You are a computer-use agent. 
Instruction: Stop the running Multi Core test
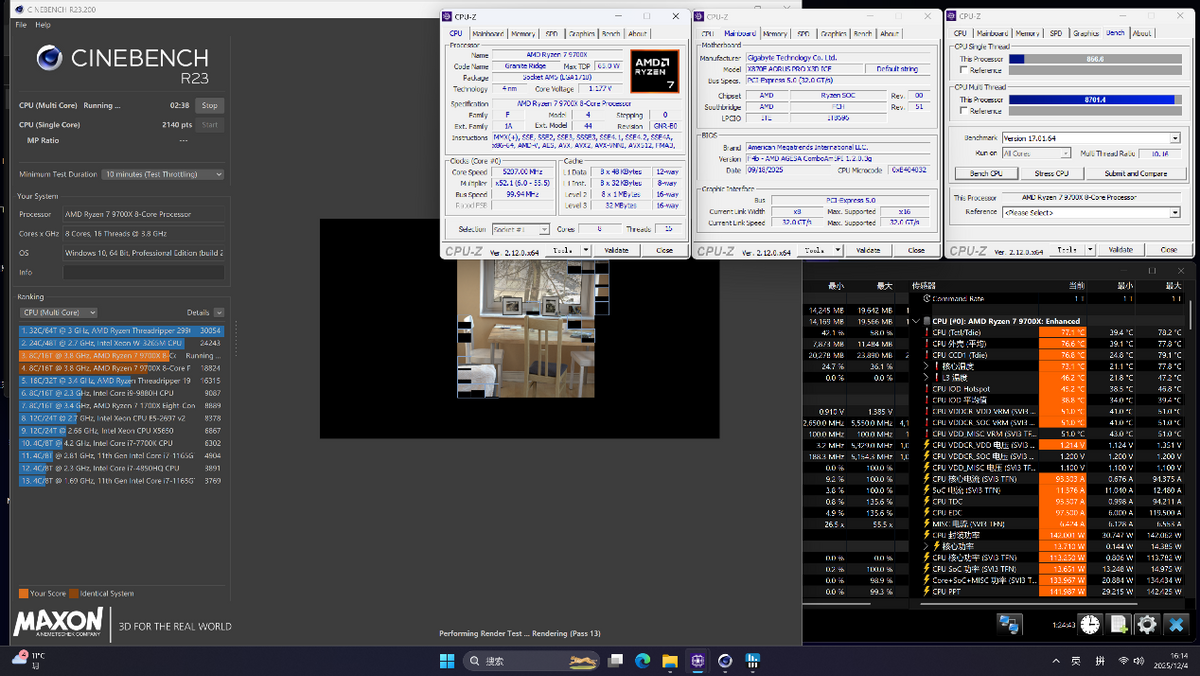coord(209,105)
